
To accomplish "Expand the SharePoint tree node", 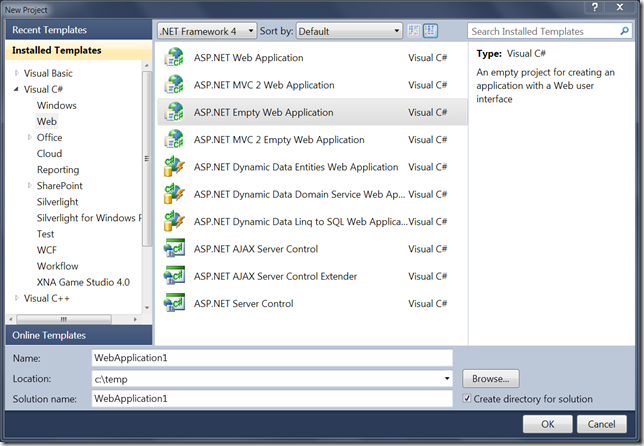I will tap(30, 185).
